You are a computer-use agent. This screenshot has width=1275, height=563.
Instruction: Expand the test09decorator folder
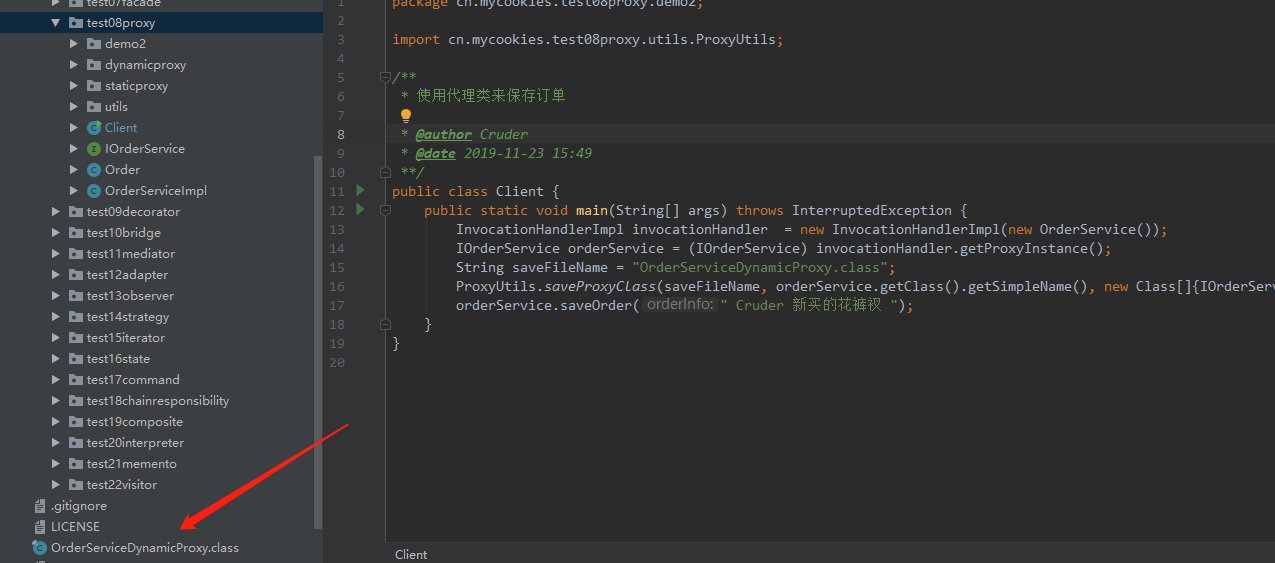point(56,212)
